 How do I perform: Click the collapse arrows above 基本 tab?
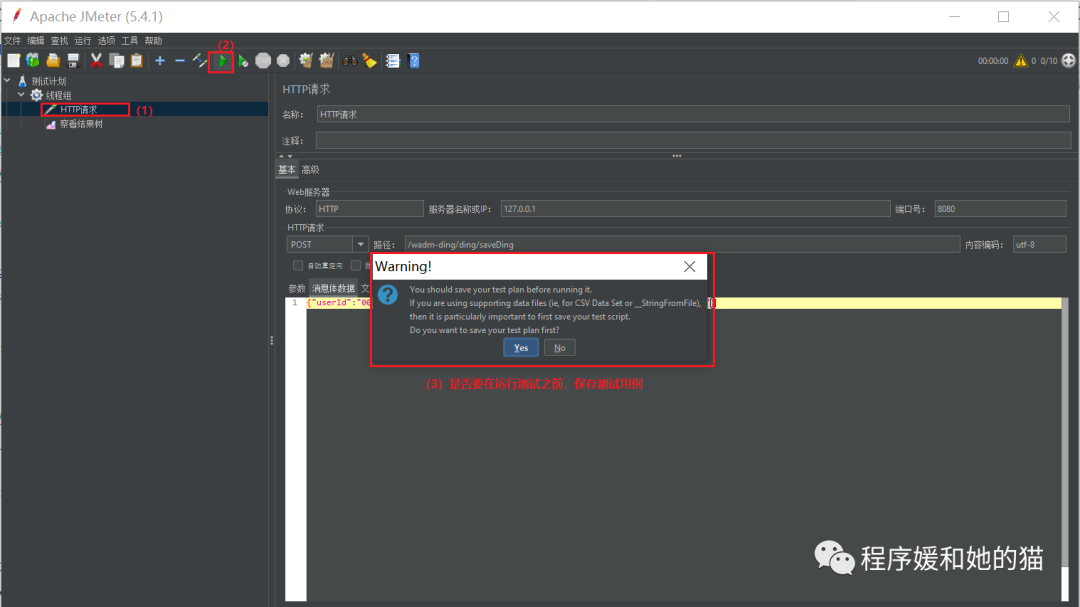click(x=285, y=156)
